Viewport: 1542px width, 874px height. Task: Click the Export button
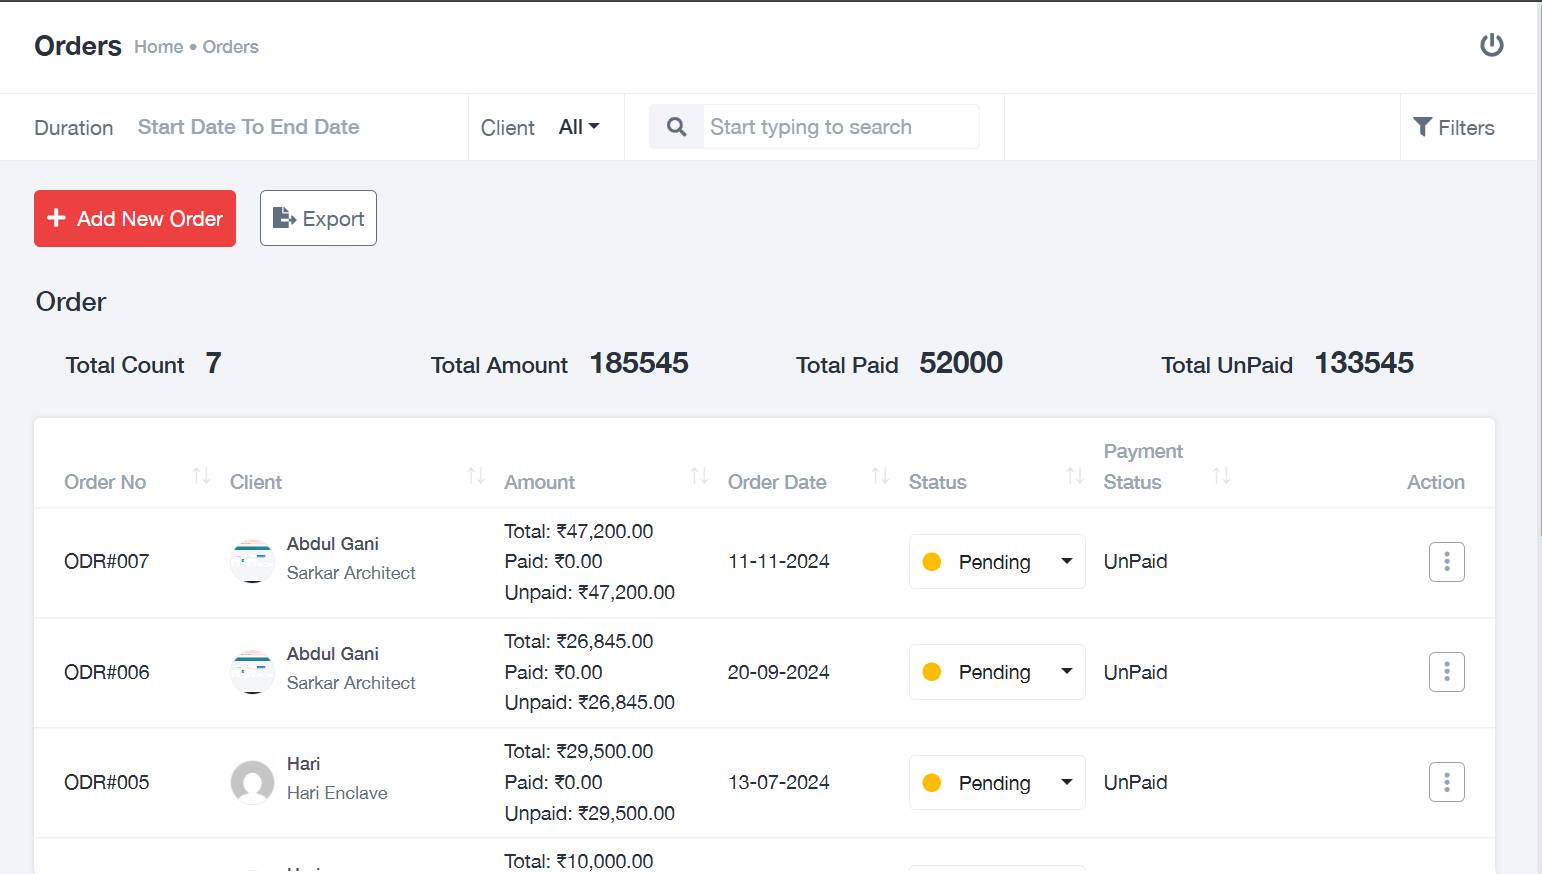318,218
